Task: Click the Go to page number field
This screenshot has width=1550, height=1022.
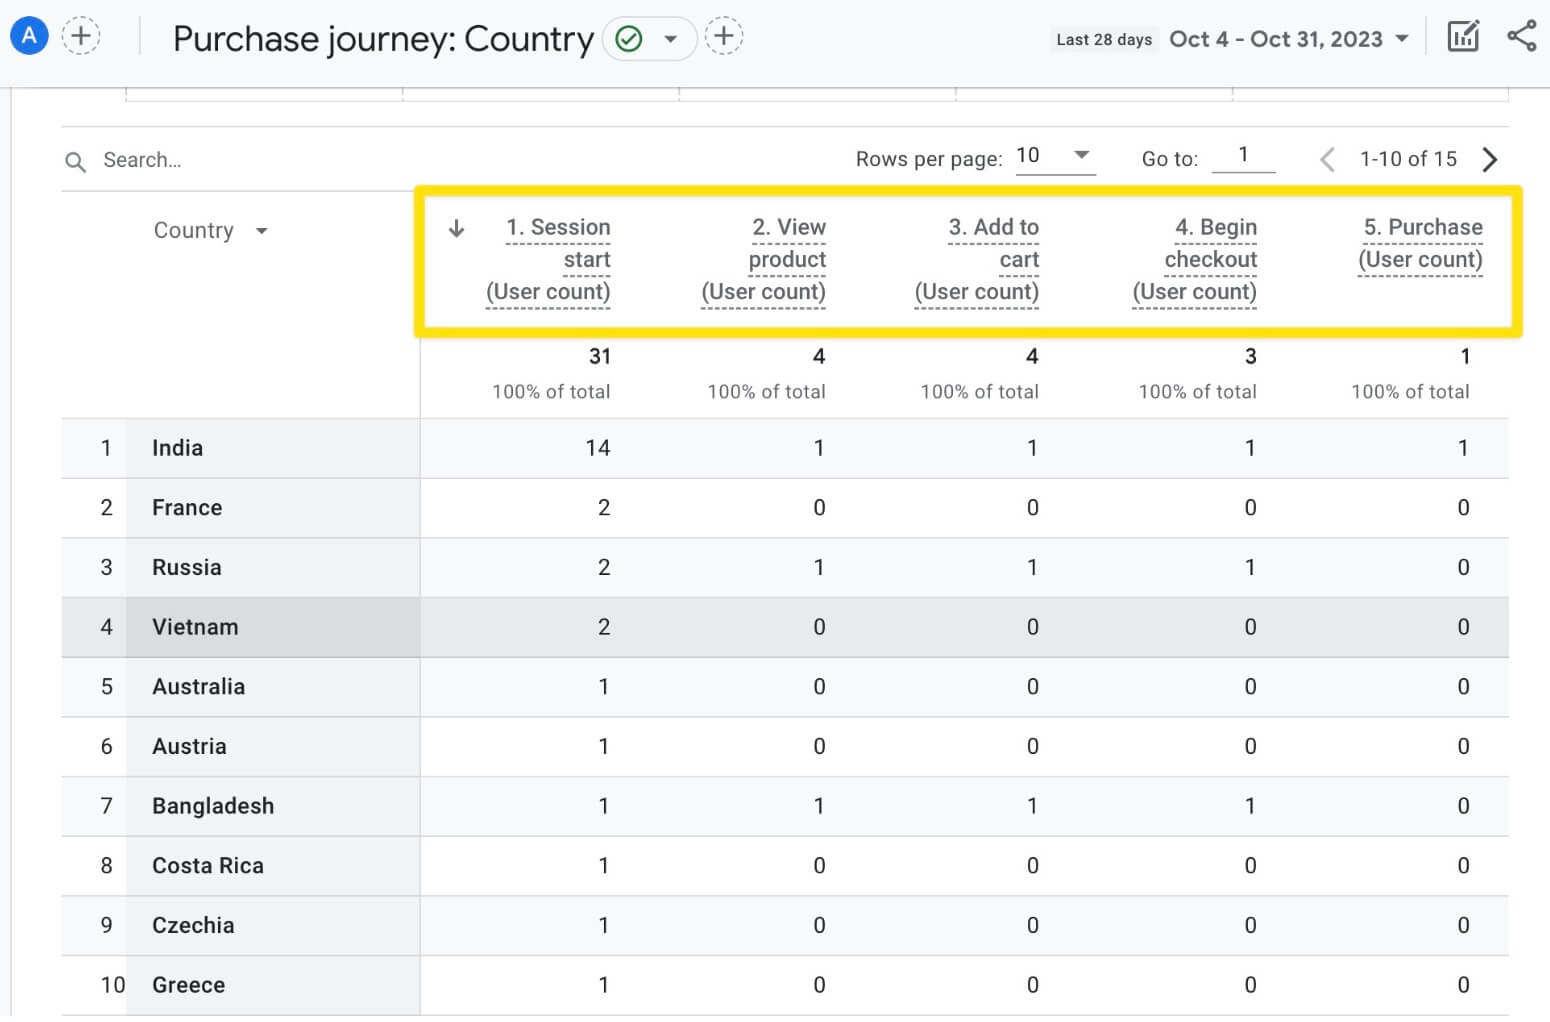Action: point(1243,156)
